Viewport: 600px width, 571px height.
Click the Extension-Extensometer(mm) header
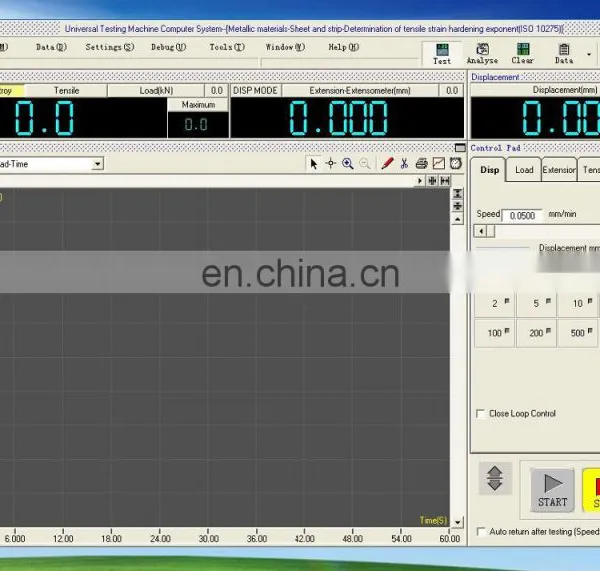(x=360, y=91)
